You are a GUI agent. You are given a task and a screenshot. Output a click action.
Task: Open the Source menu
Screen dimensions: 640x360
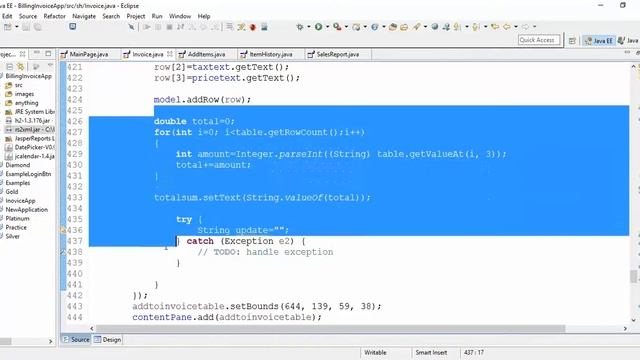click(x=28, y=16)
